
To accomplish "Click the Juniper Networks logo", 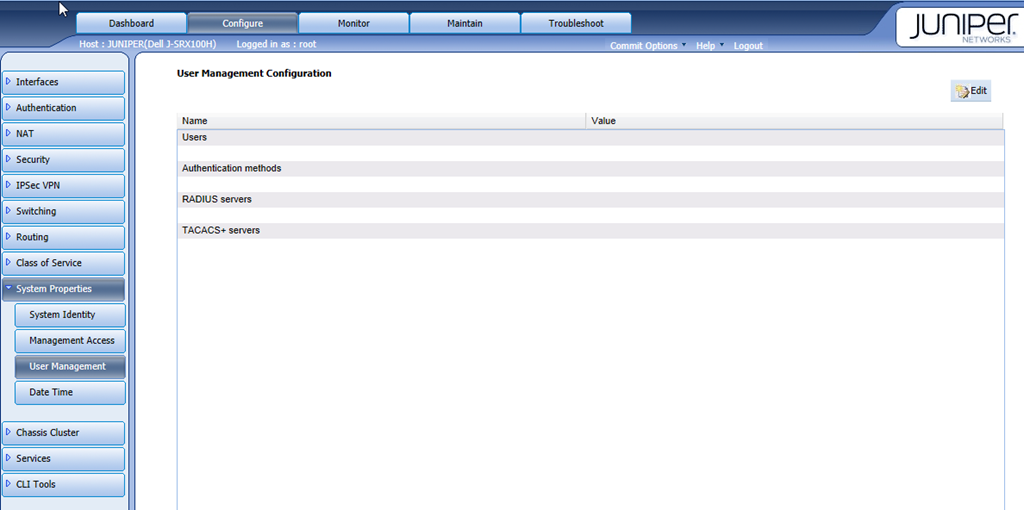I will pos(958,26).
